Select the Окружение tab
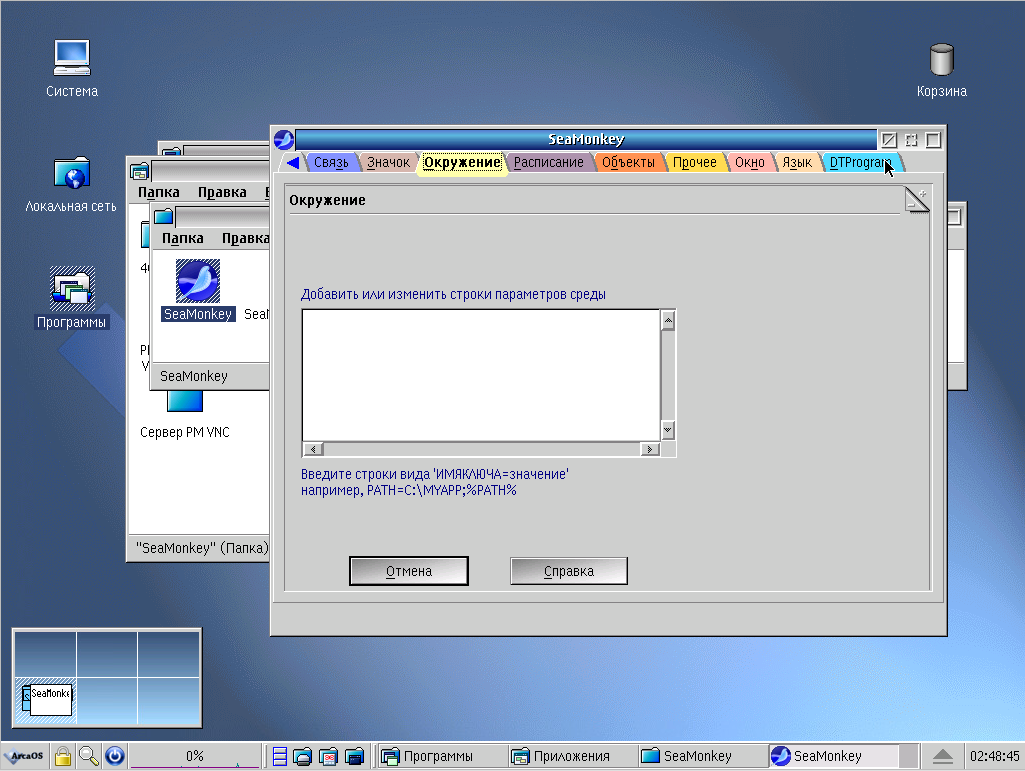1025x771 pixels. coord(462,162)
